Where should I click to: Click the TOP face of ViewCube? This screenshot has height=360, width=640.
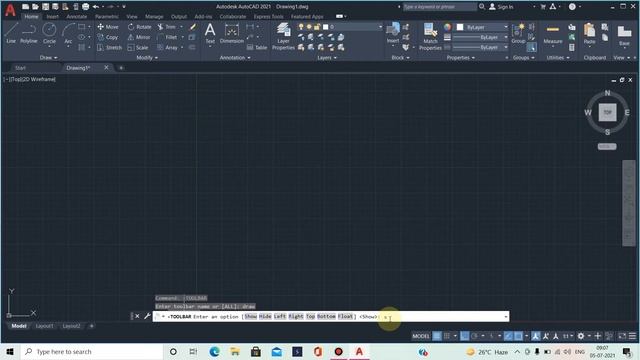point(607,112)
